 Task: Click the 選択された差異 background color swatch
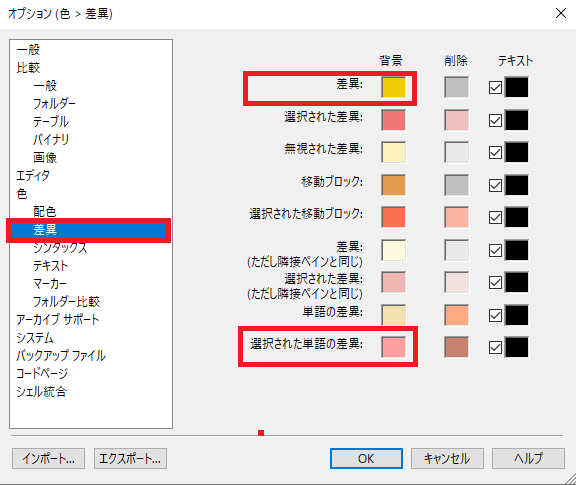(393, 120)
